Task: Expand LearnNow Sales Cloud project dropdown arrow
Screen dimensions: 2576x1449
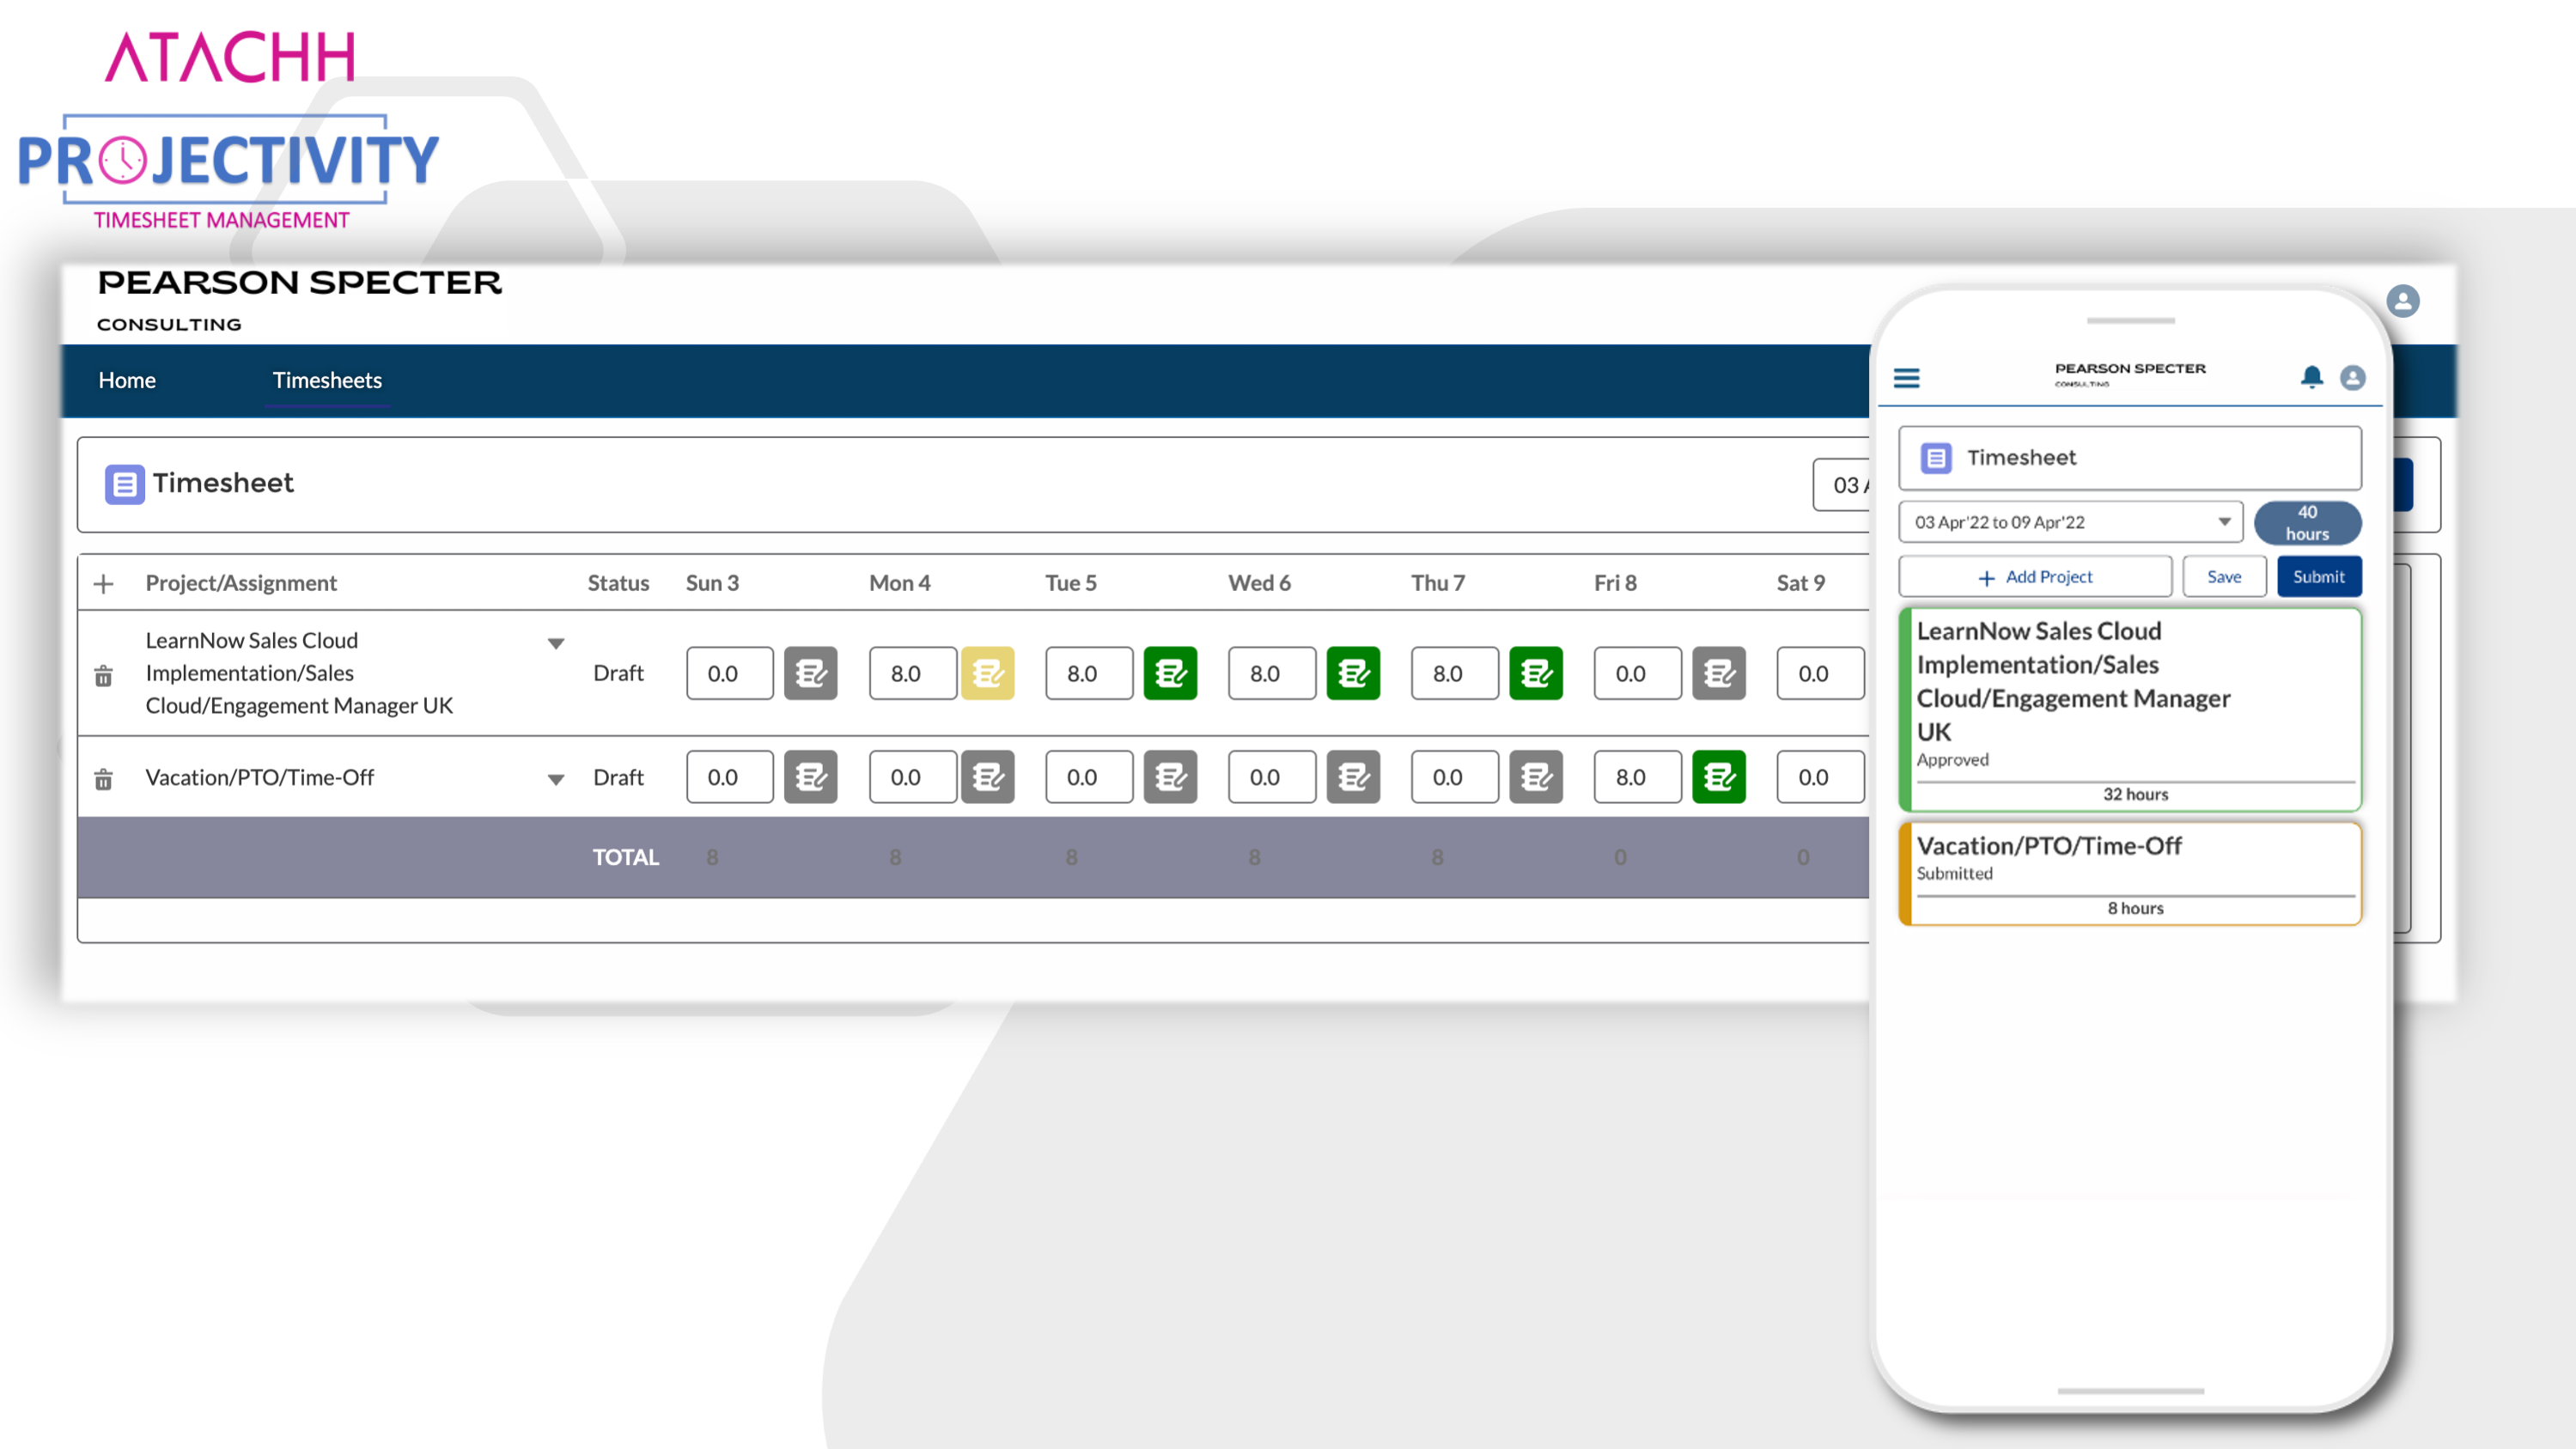Action: [556, 643]
